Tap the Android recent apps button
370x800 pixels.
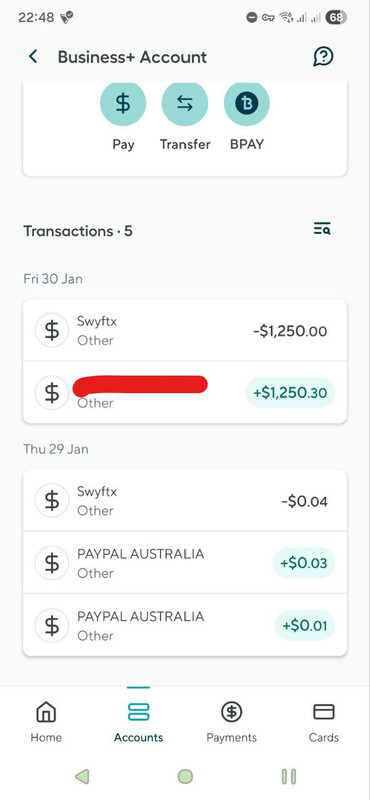(289, 777)
